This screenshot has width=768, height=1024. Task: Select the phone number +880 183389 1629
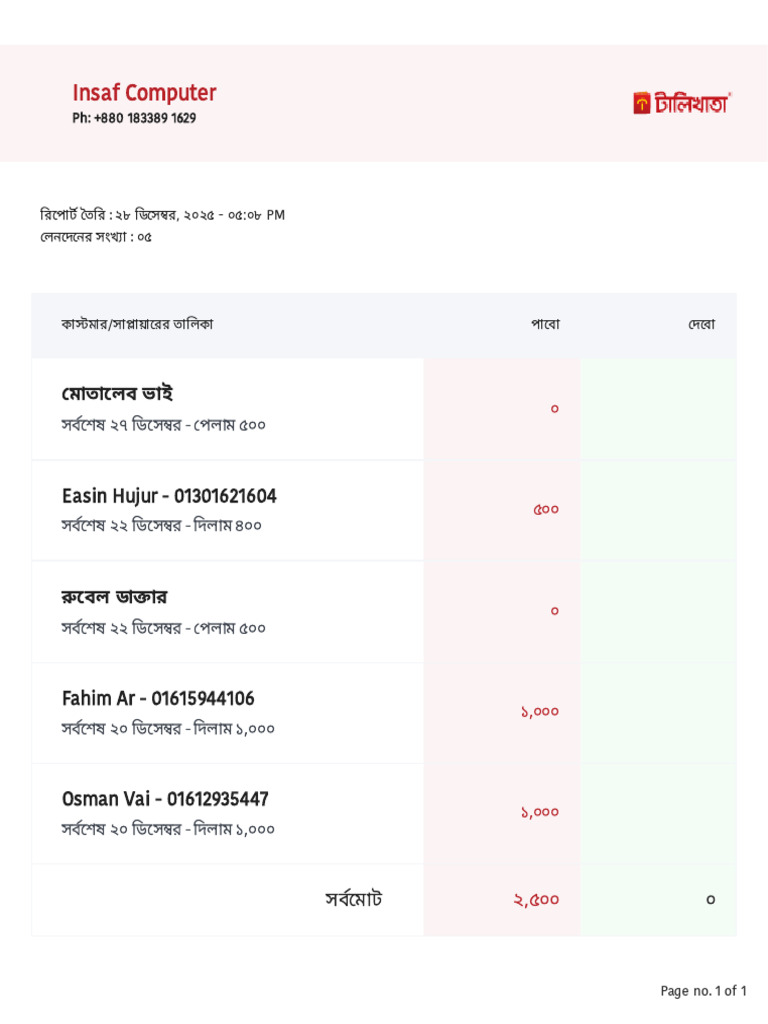(134, 118)
